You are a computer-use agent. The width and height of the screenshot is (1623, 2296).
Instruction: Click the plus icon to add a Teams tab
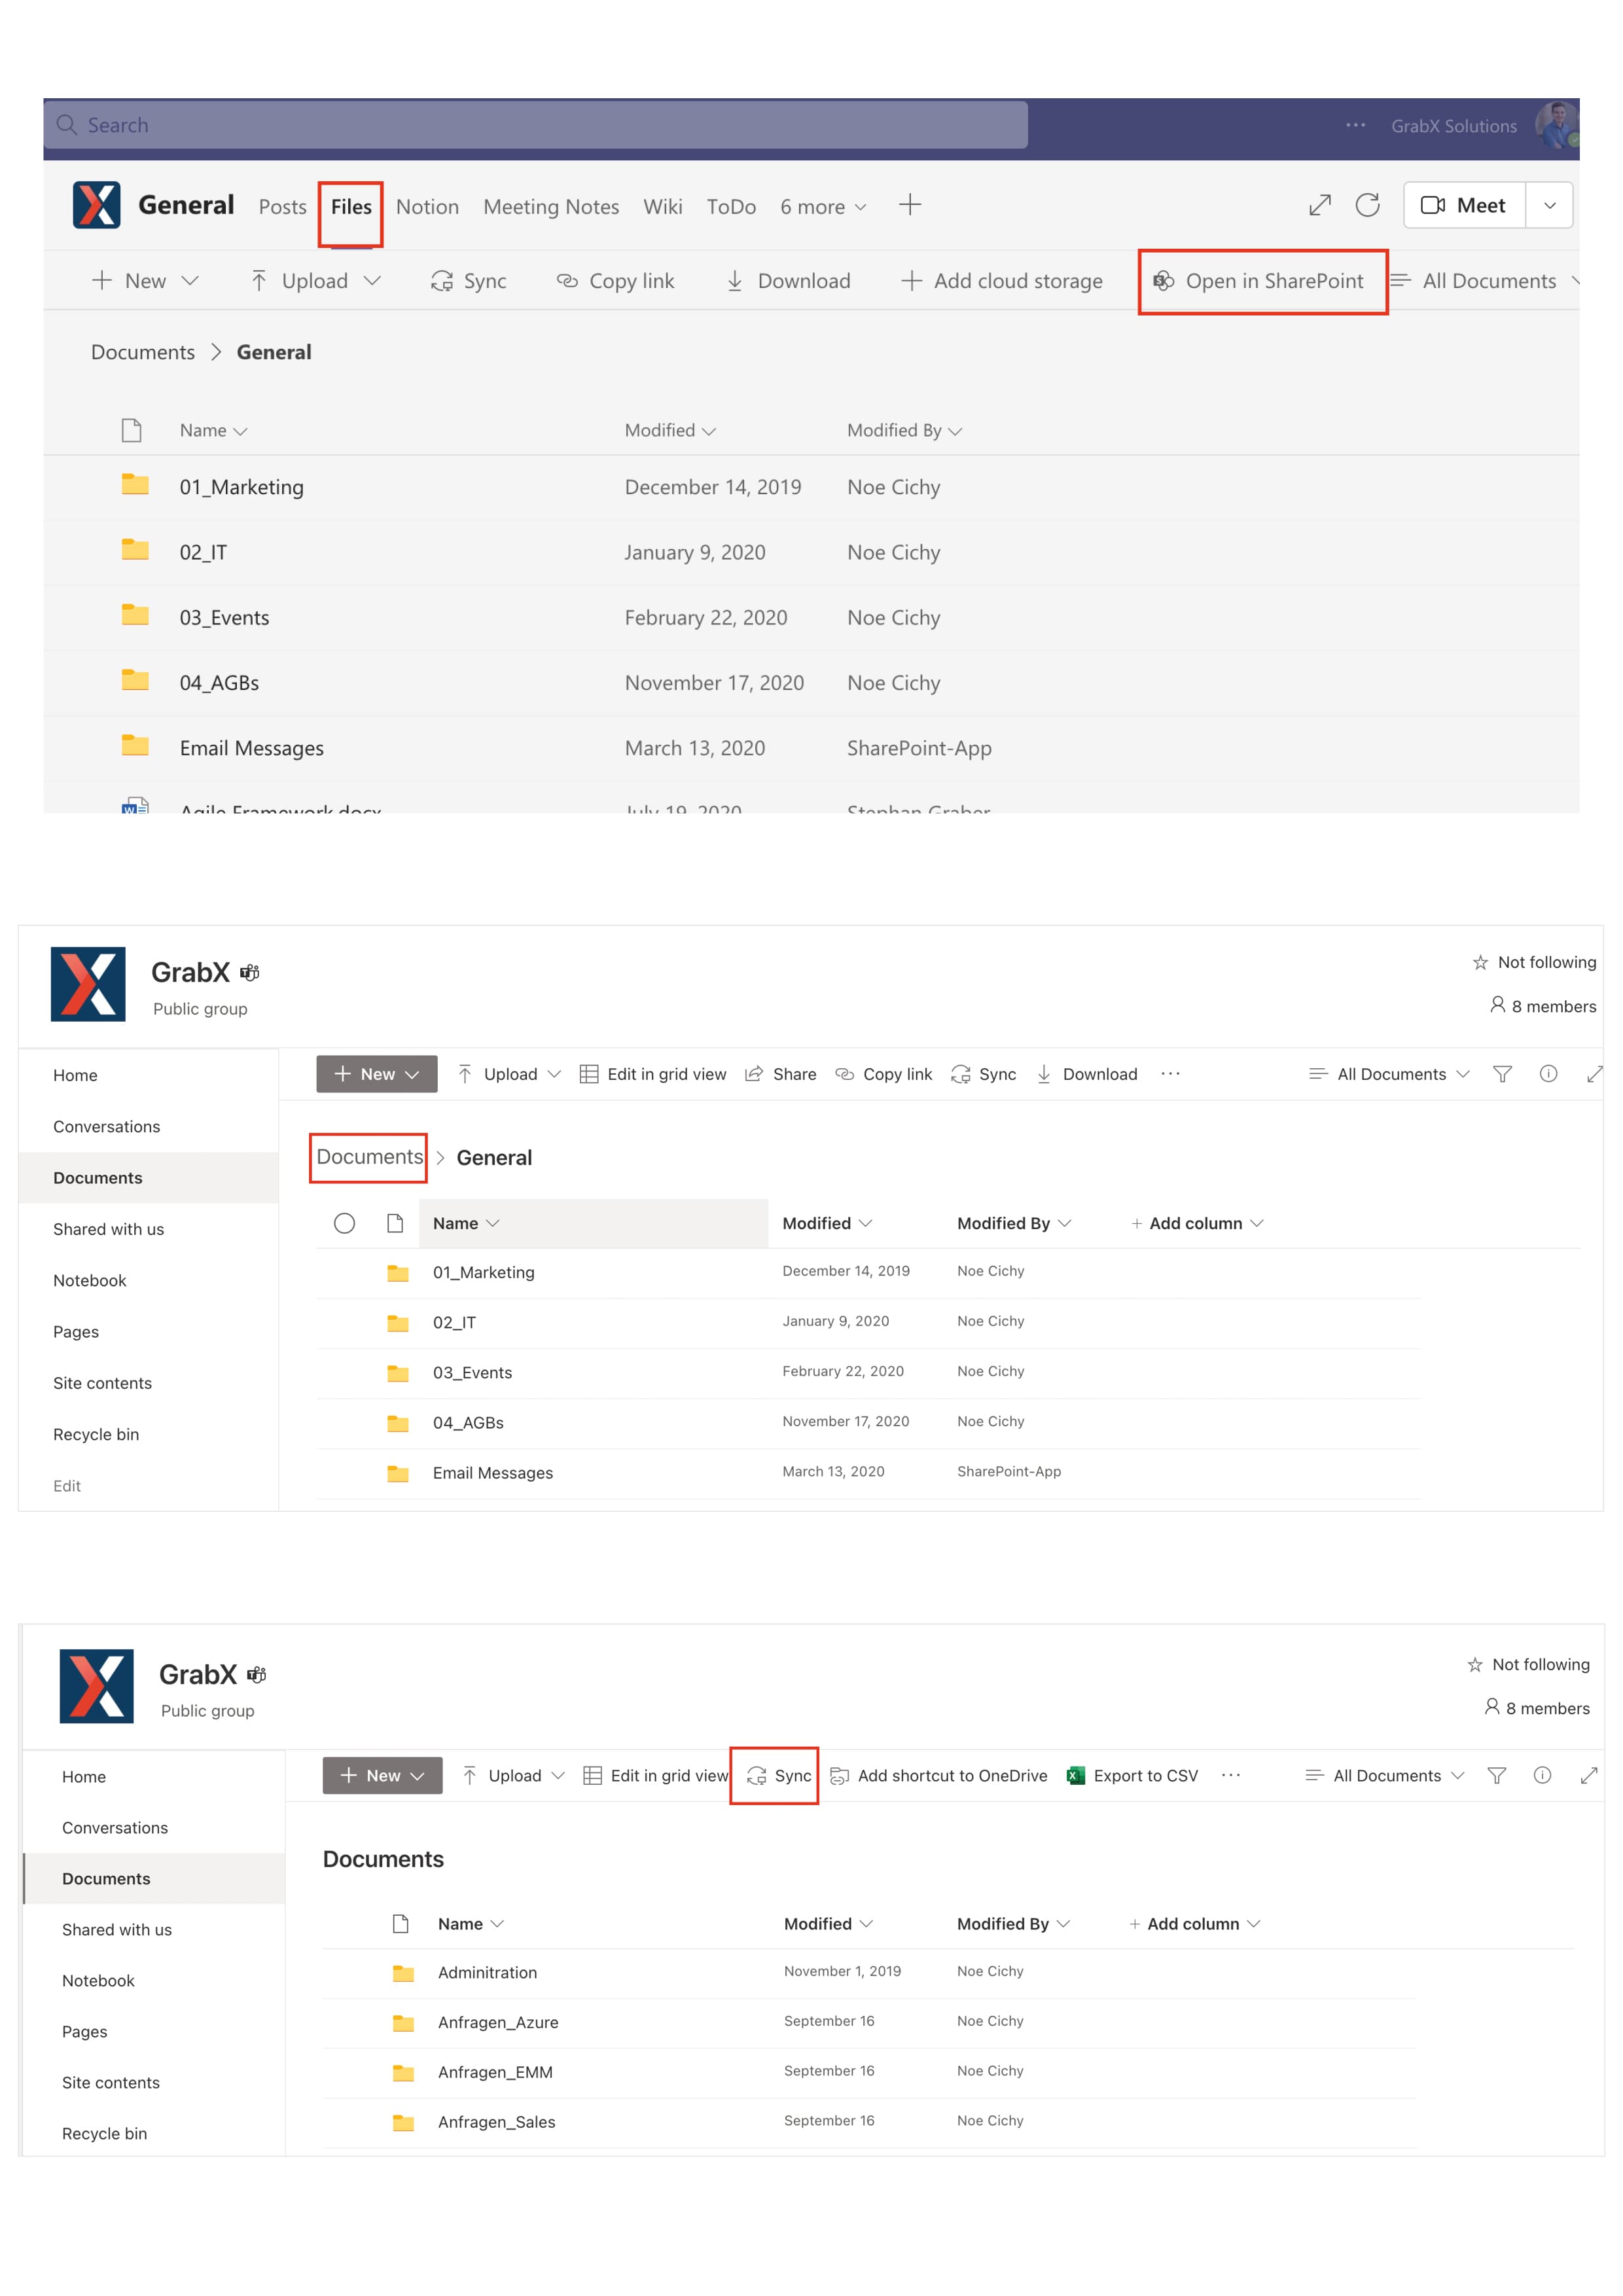point(909,205)
